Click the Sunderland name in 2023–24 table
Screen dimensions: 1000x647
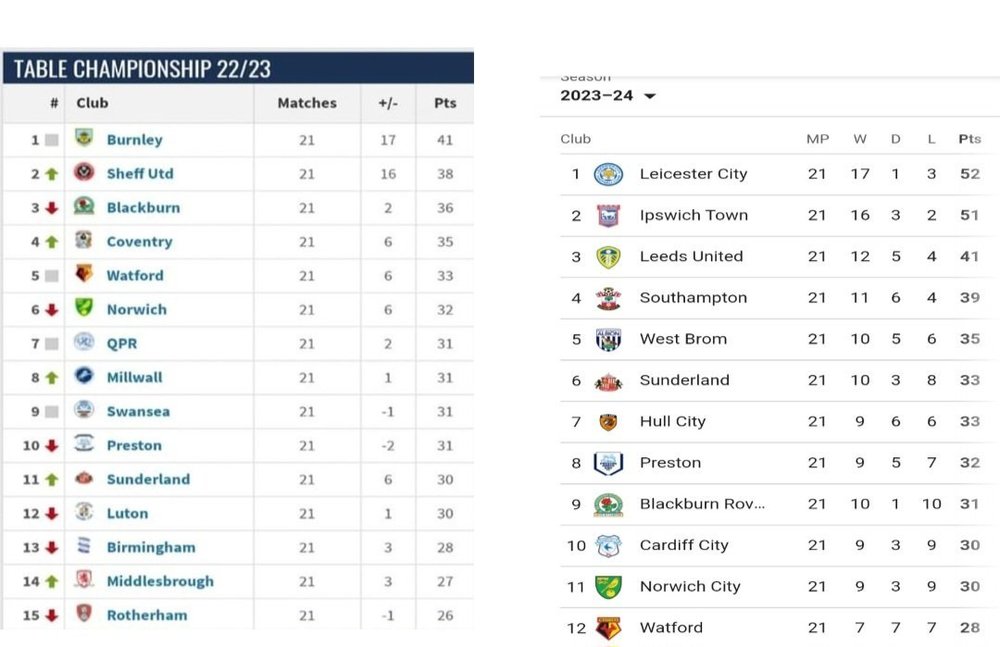coord(684,380)
